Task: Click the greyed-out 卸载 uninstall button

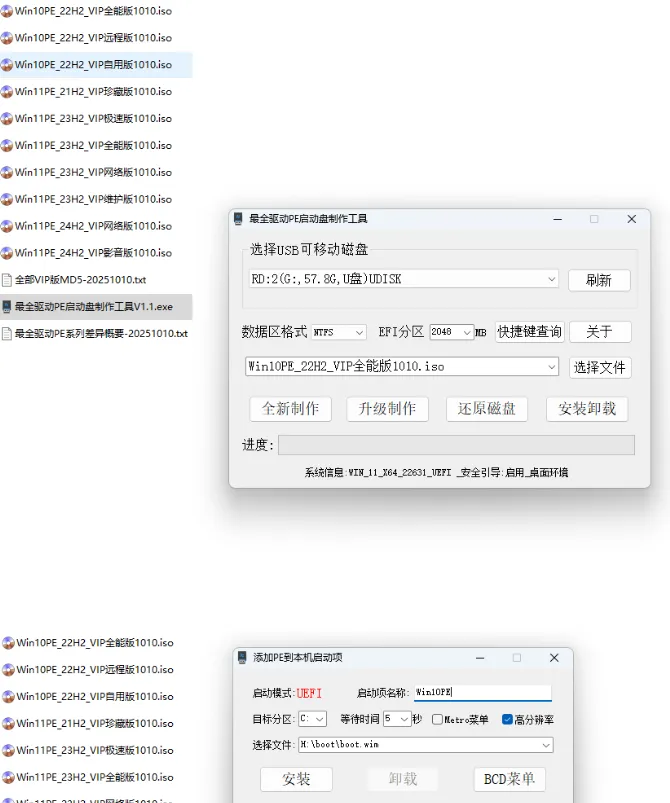Action: pyautogui.click(x=403, y=779)
